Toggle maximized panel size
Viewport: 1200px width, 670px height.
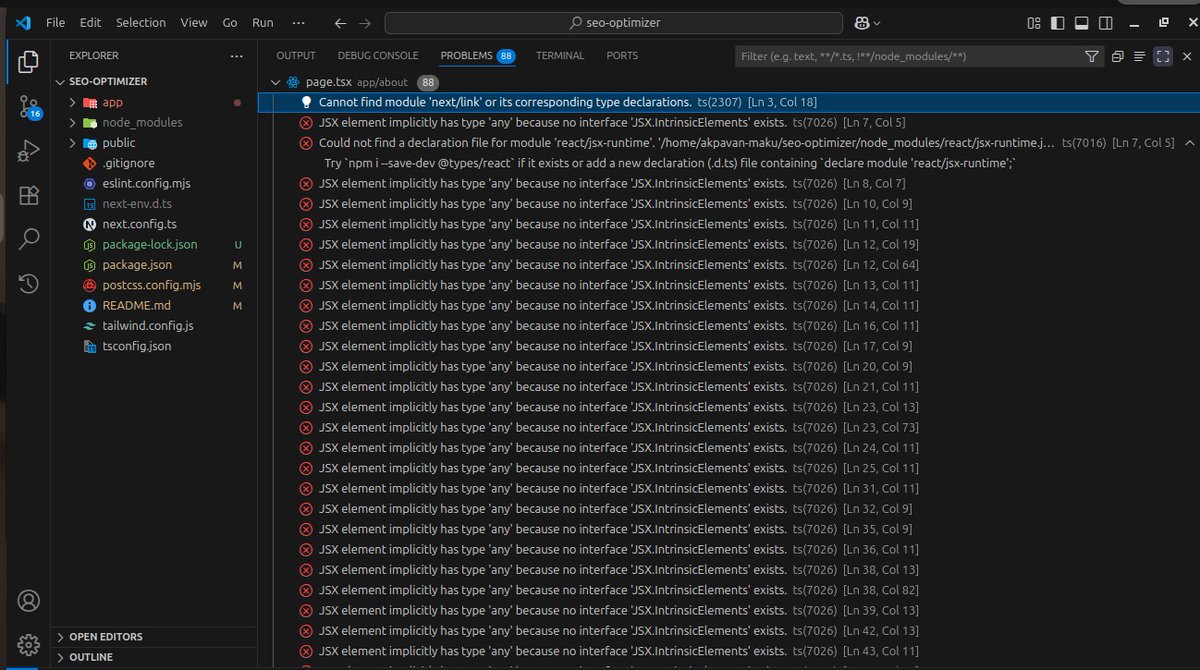[1162, 57]
